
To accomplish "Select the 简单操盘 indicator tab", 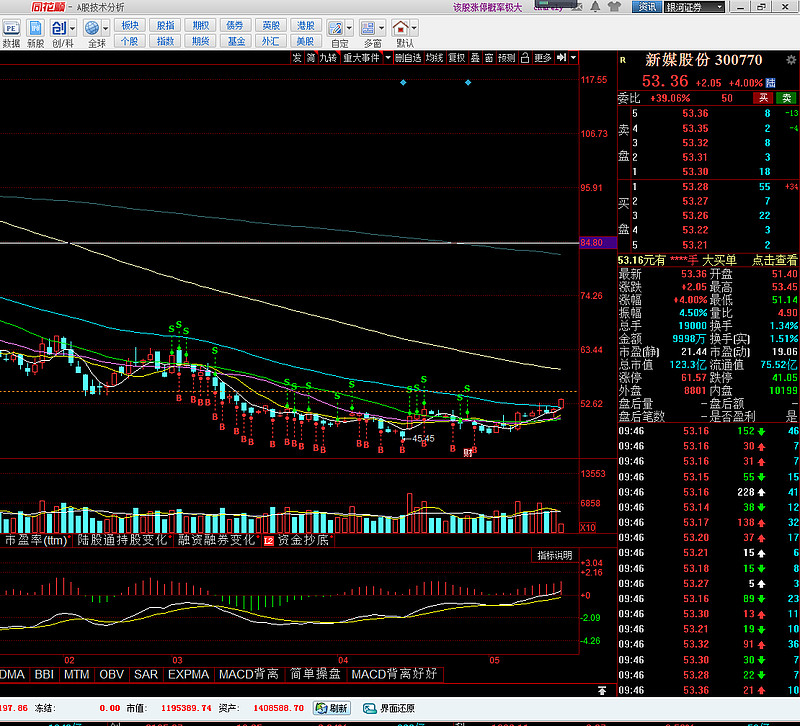I will coord(315,674).
